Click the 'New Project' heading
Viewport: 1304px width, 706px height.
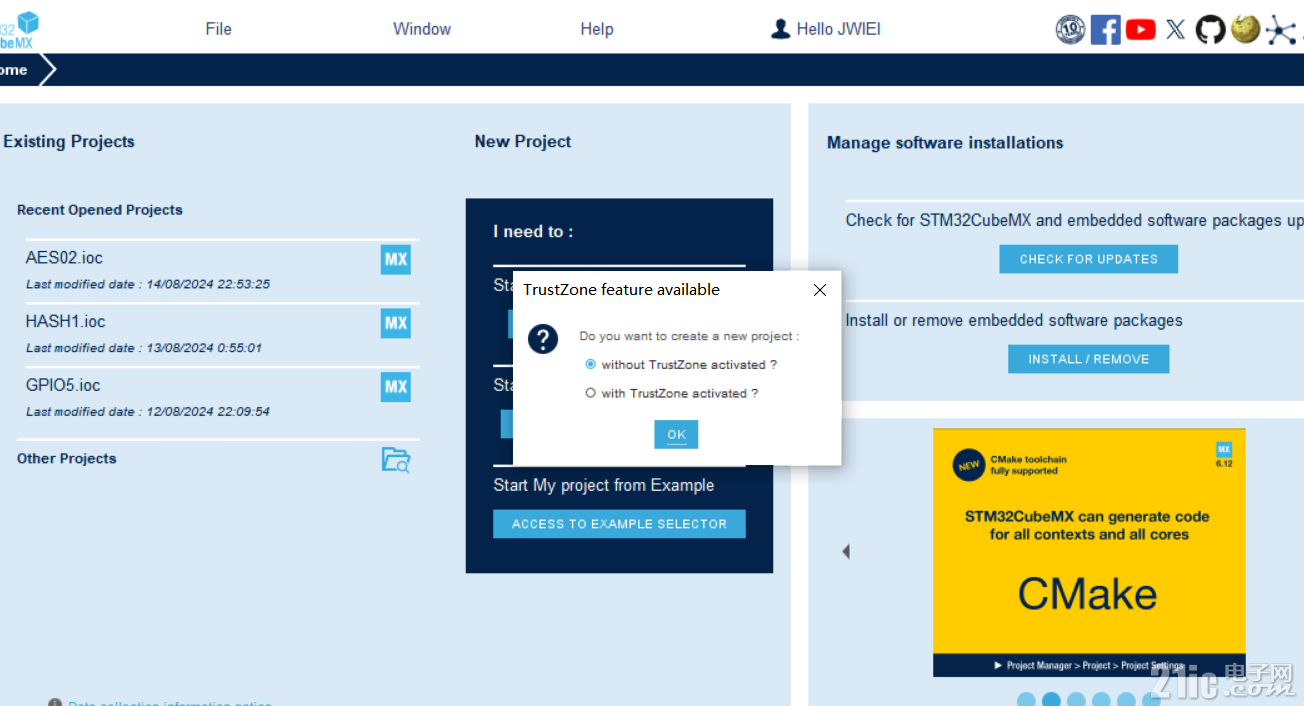(523, 142)
